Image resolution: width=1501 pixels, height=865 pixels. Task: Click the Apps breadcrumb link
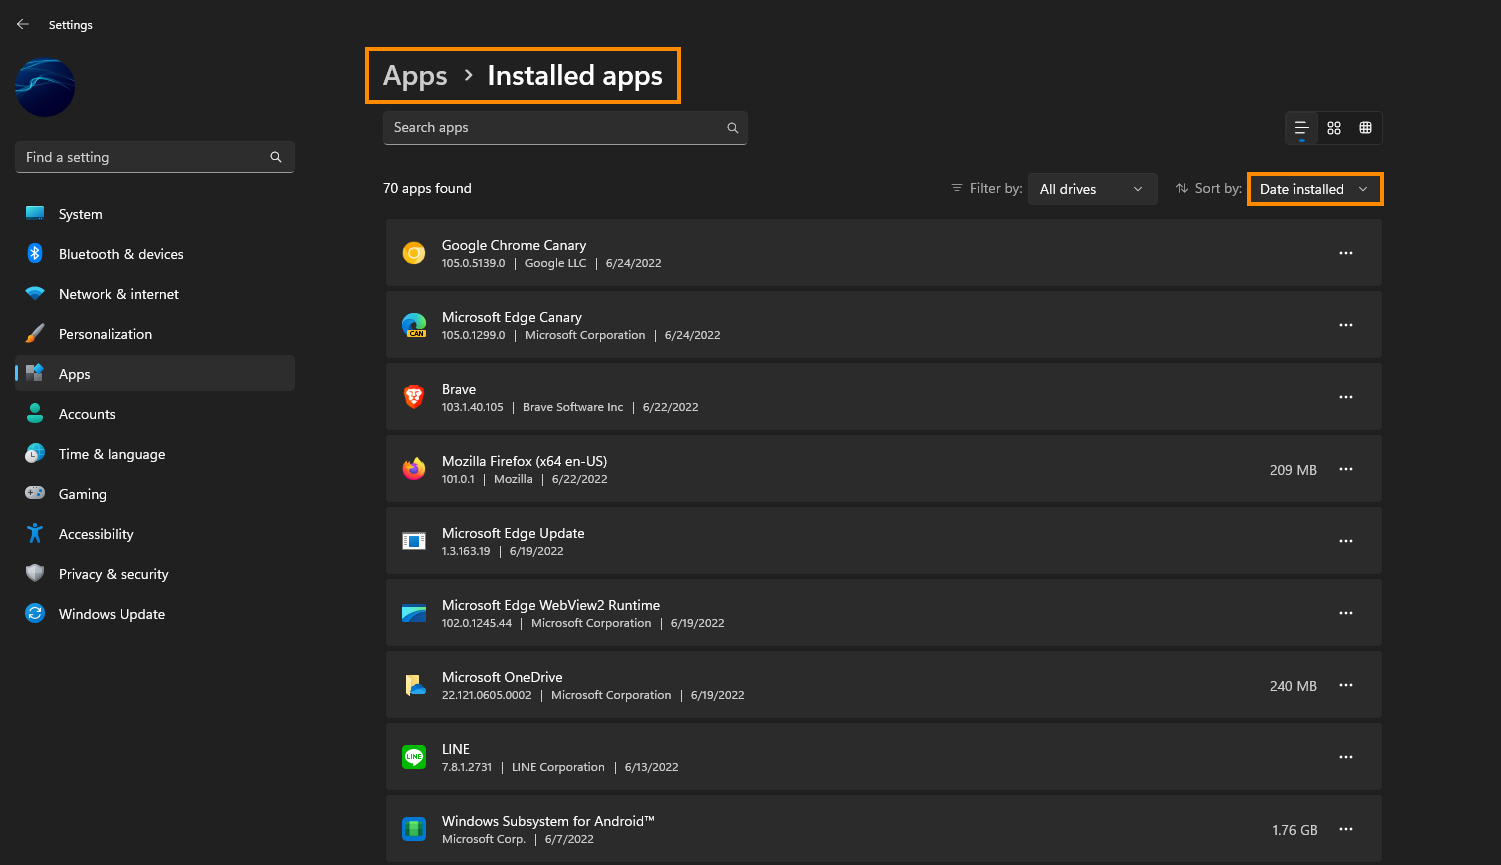pyautogui.click(x=415, y=76)
